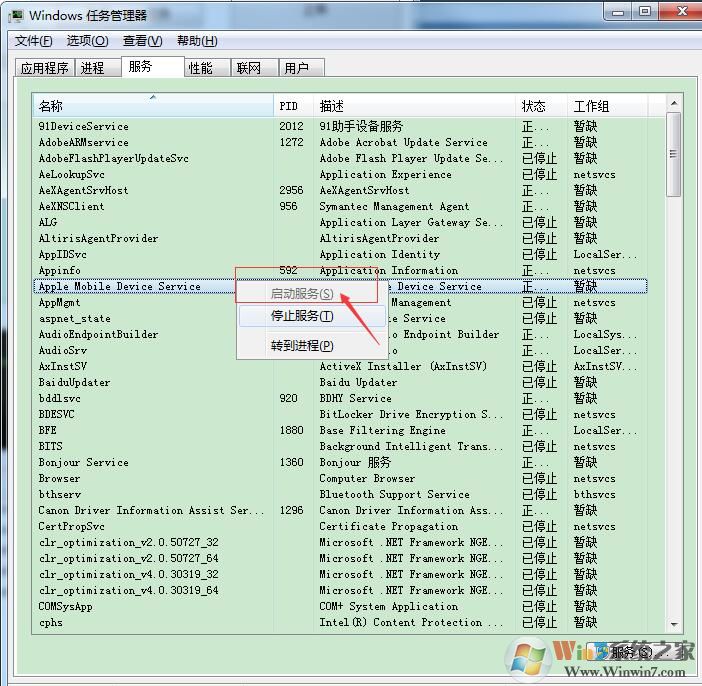Choose 转到进程(P) from the context menu

tap(302, 346)
